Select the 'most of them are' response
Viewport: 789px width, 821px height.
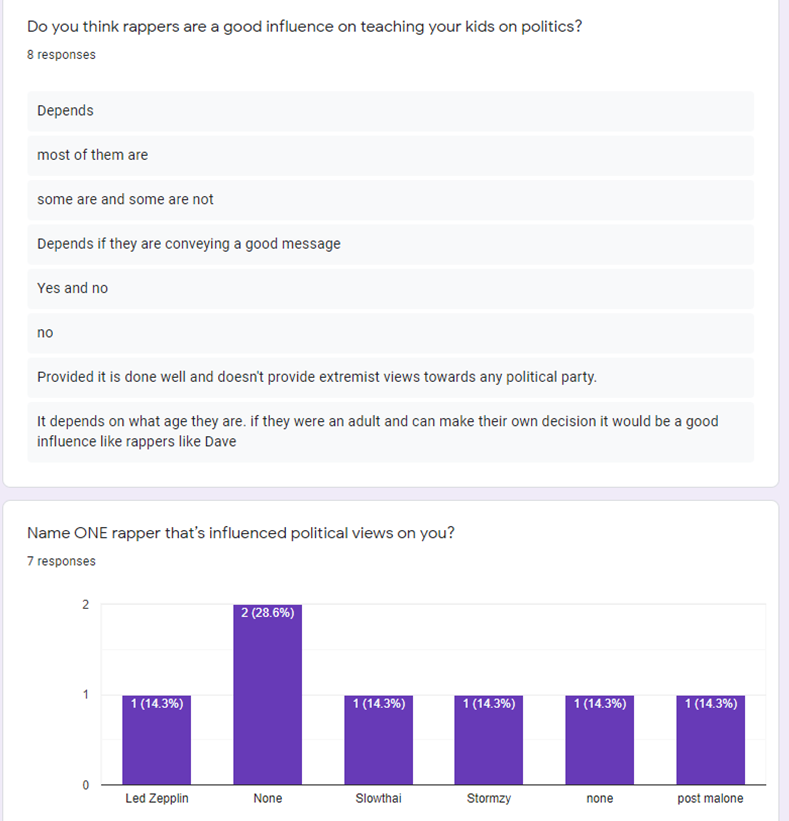click(391, 156)
